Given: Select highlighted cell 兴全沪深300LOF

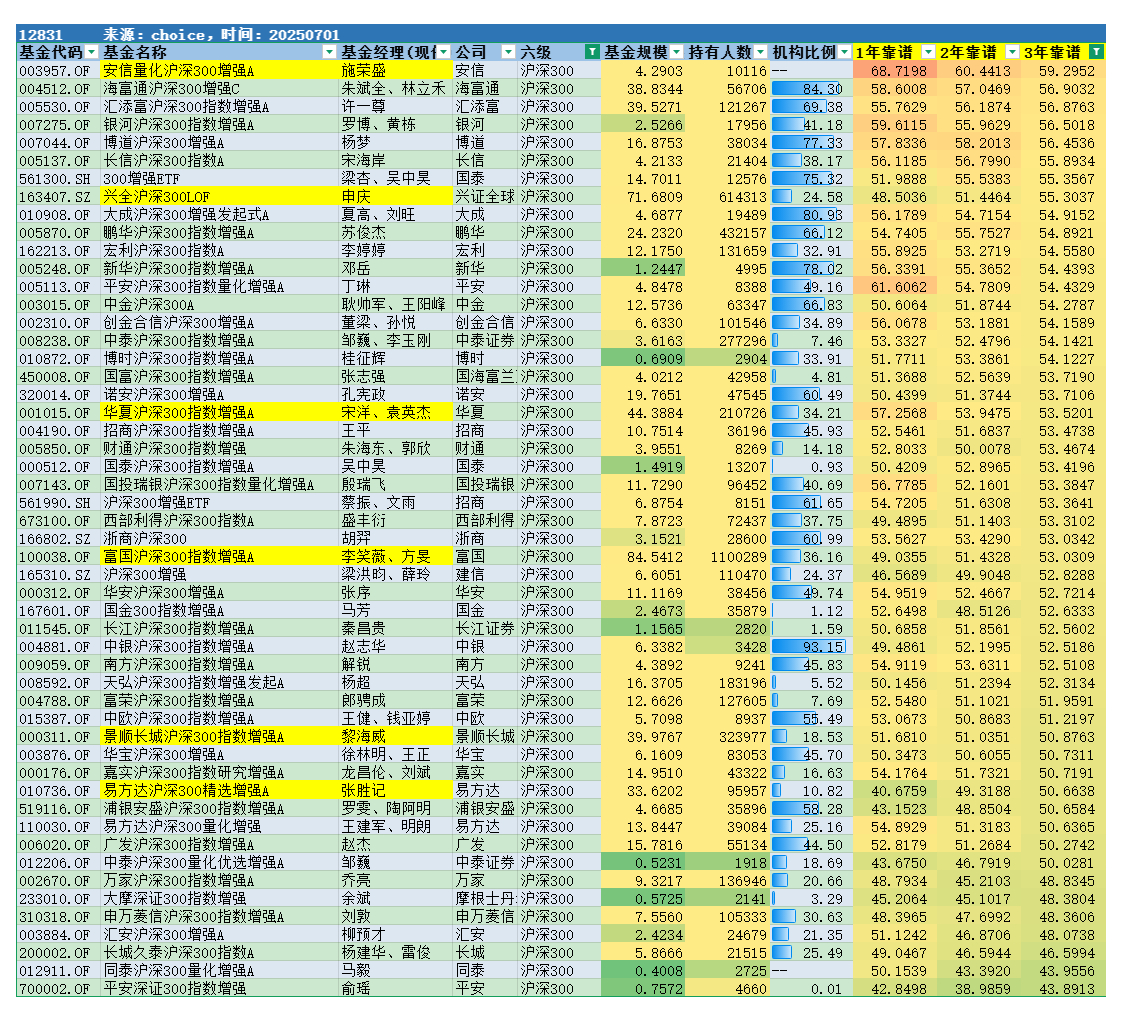Looking at the screenshot, I should [x=219, y=197].
